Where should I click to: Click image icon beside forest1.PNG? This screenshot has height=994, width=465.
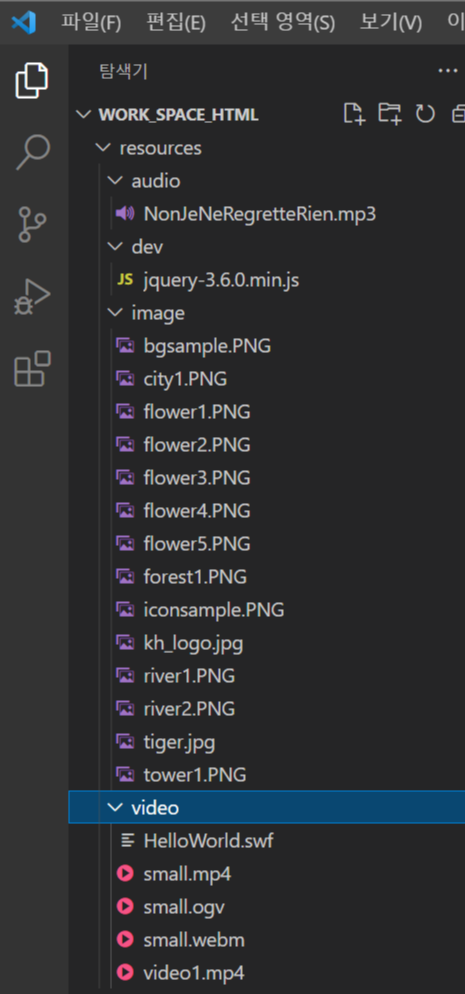click(125, 577)
